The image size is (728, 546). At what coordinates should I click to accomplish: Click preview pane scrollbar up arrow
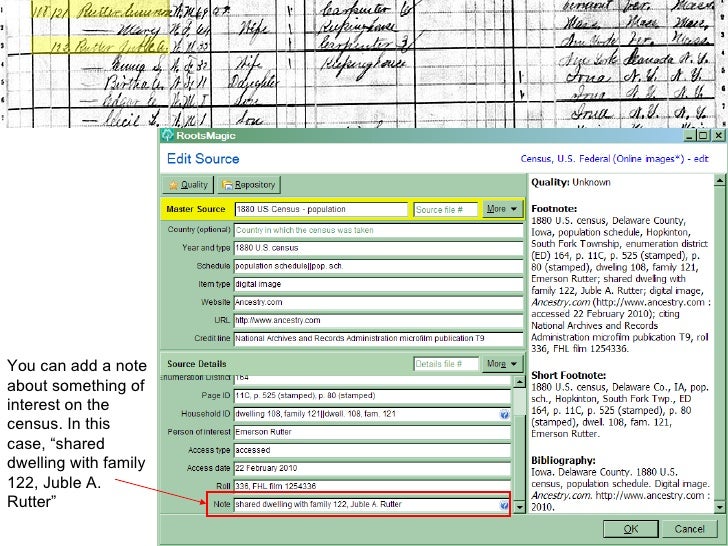720,180
